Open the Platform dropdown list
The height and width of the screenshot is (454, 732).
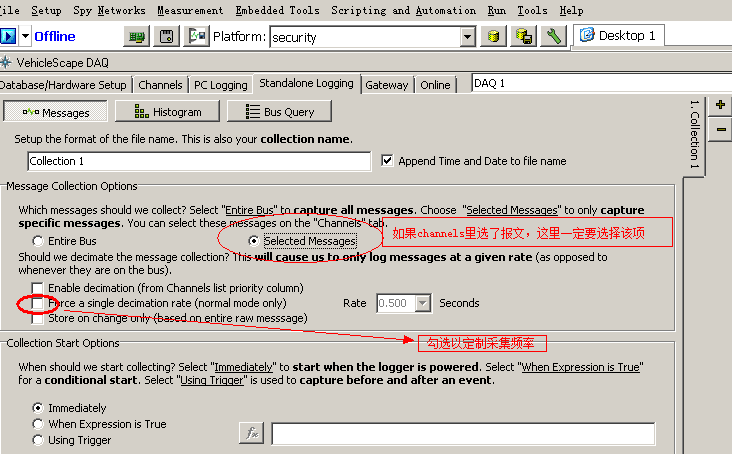click(467, 37)
